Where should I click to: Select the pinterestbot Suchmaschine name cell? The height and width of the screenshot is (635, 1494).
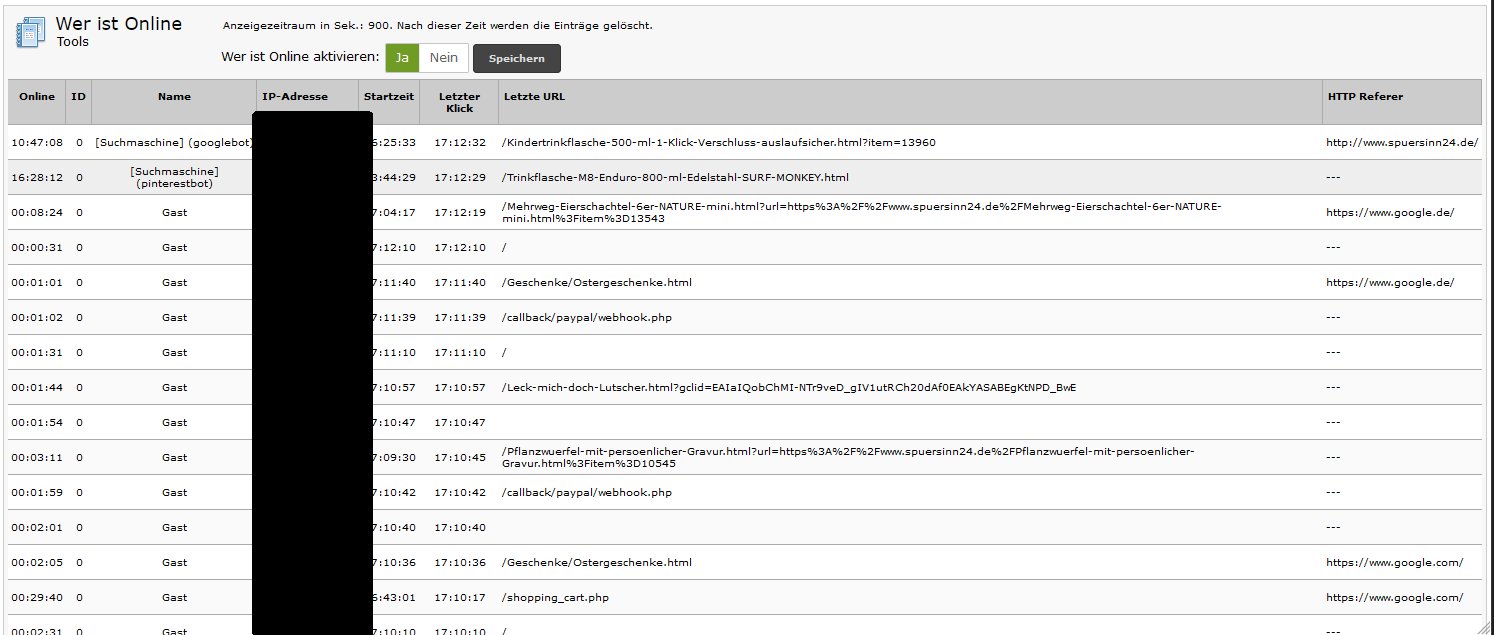(x=174, y=178)
